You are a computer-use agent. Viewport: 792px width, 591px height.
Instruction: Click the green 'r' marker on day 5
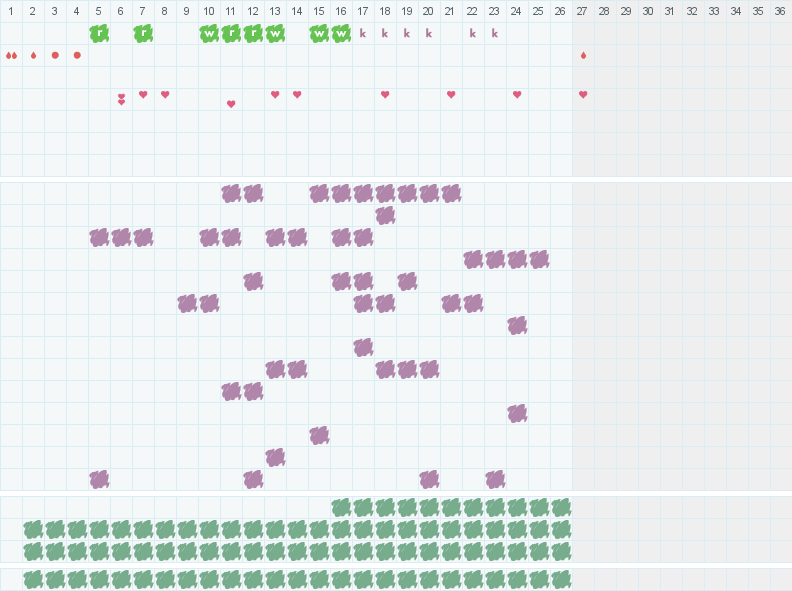point(100,34)
